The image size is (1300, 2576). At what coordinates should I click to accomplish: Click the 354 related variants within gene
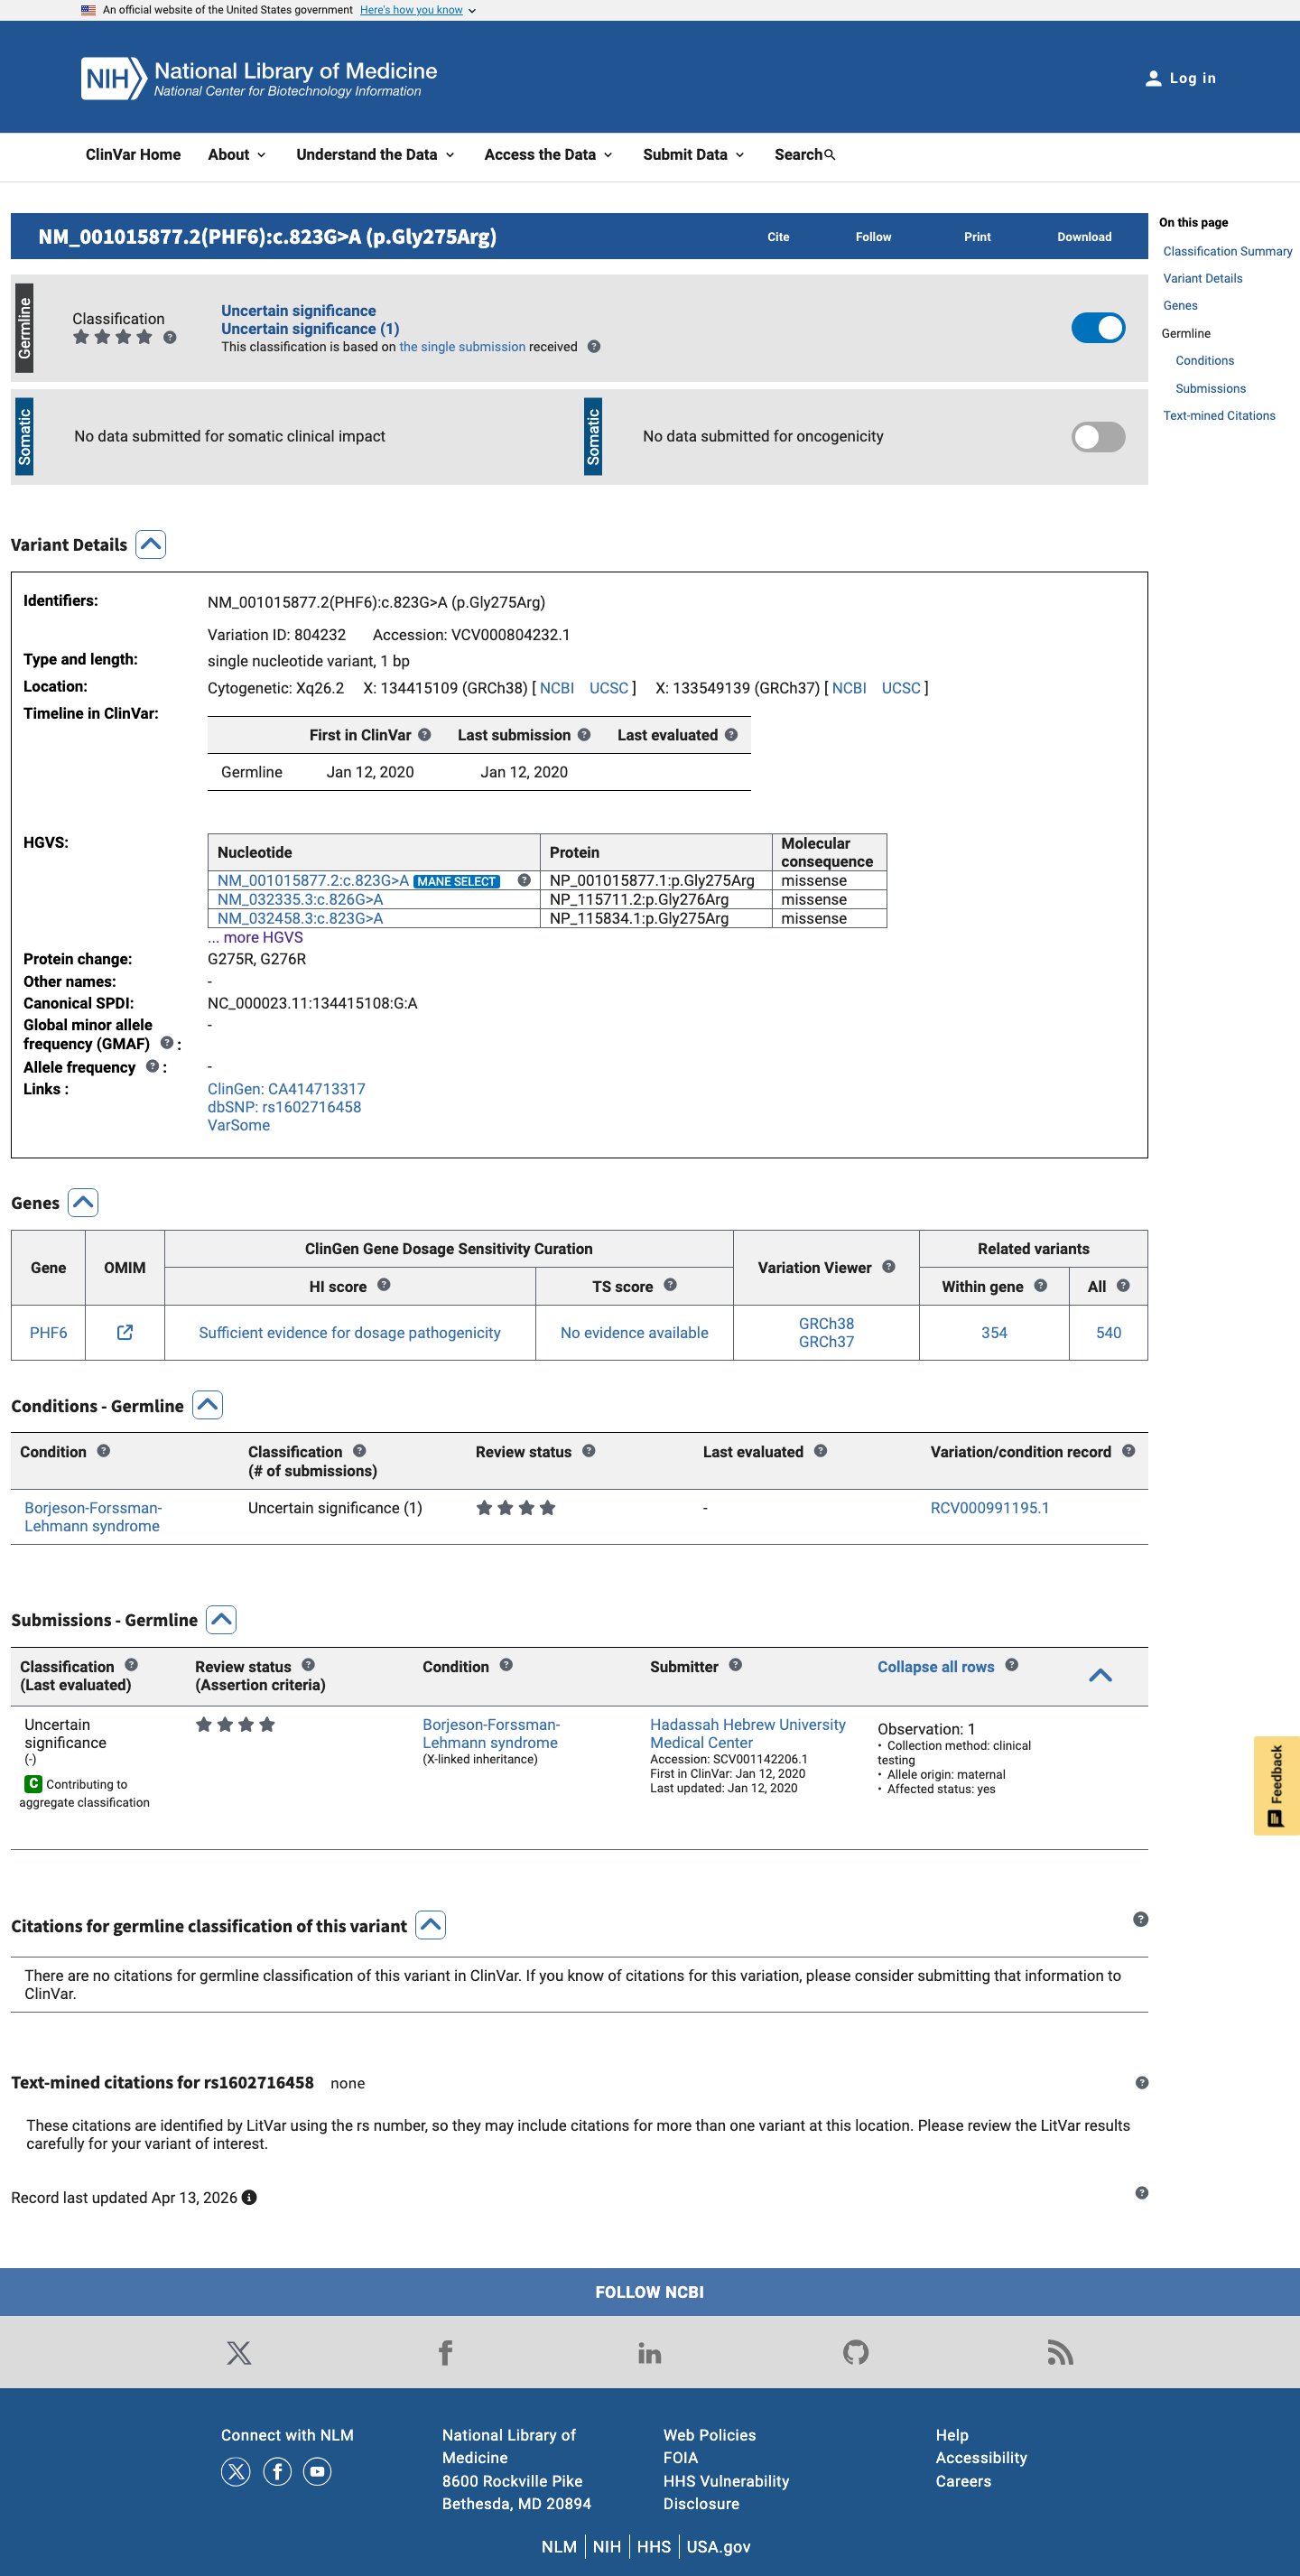[994, 1333]
